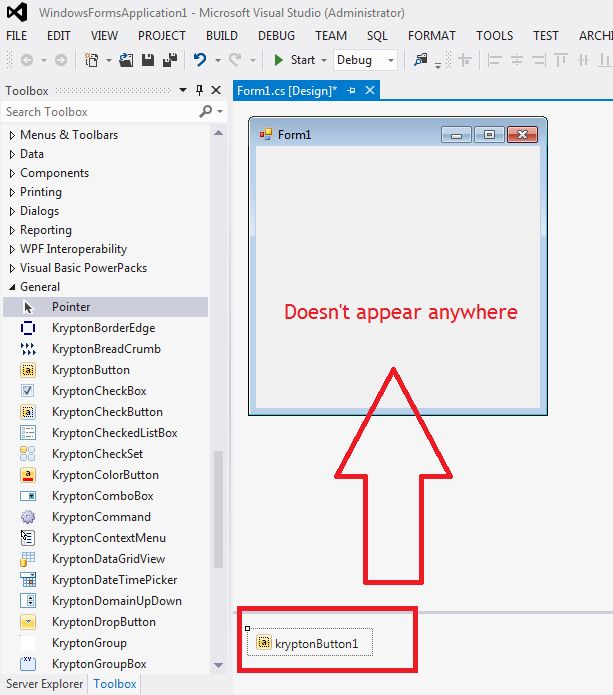The width and height of the screenshot is (613, 695).
Task: Click the Align Rights toolbar icon
Action: pos(539,60)
